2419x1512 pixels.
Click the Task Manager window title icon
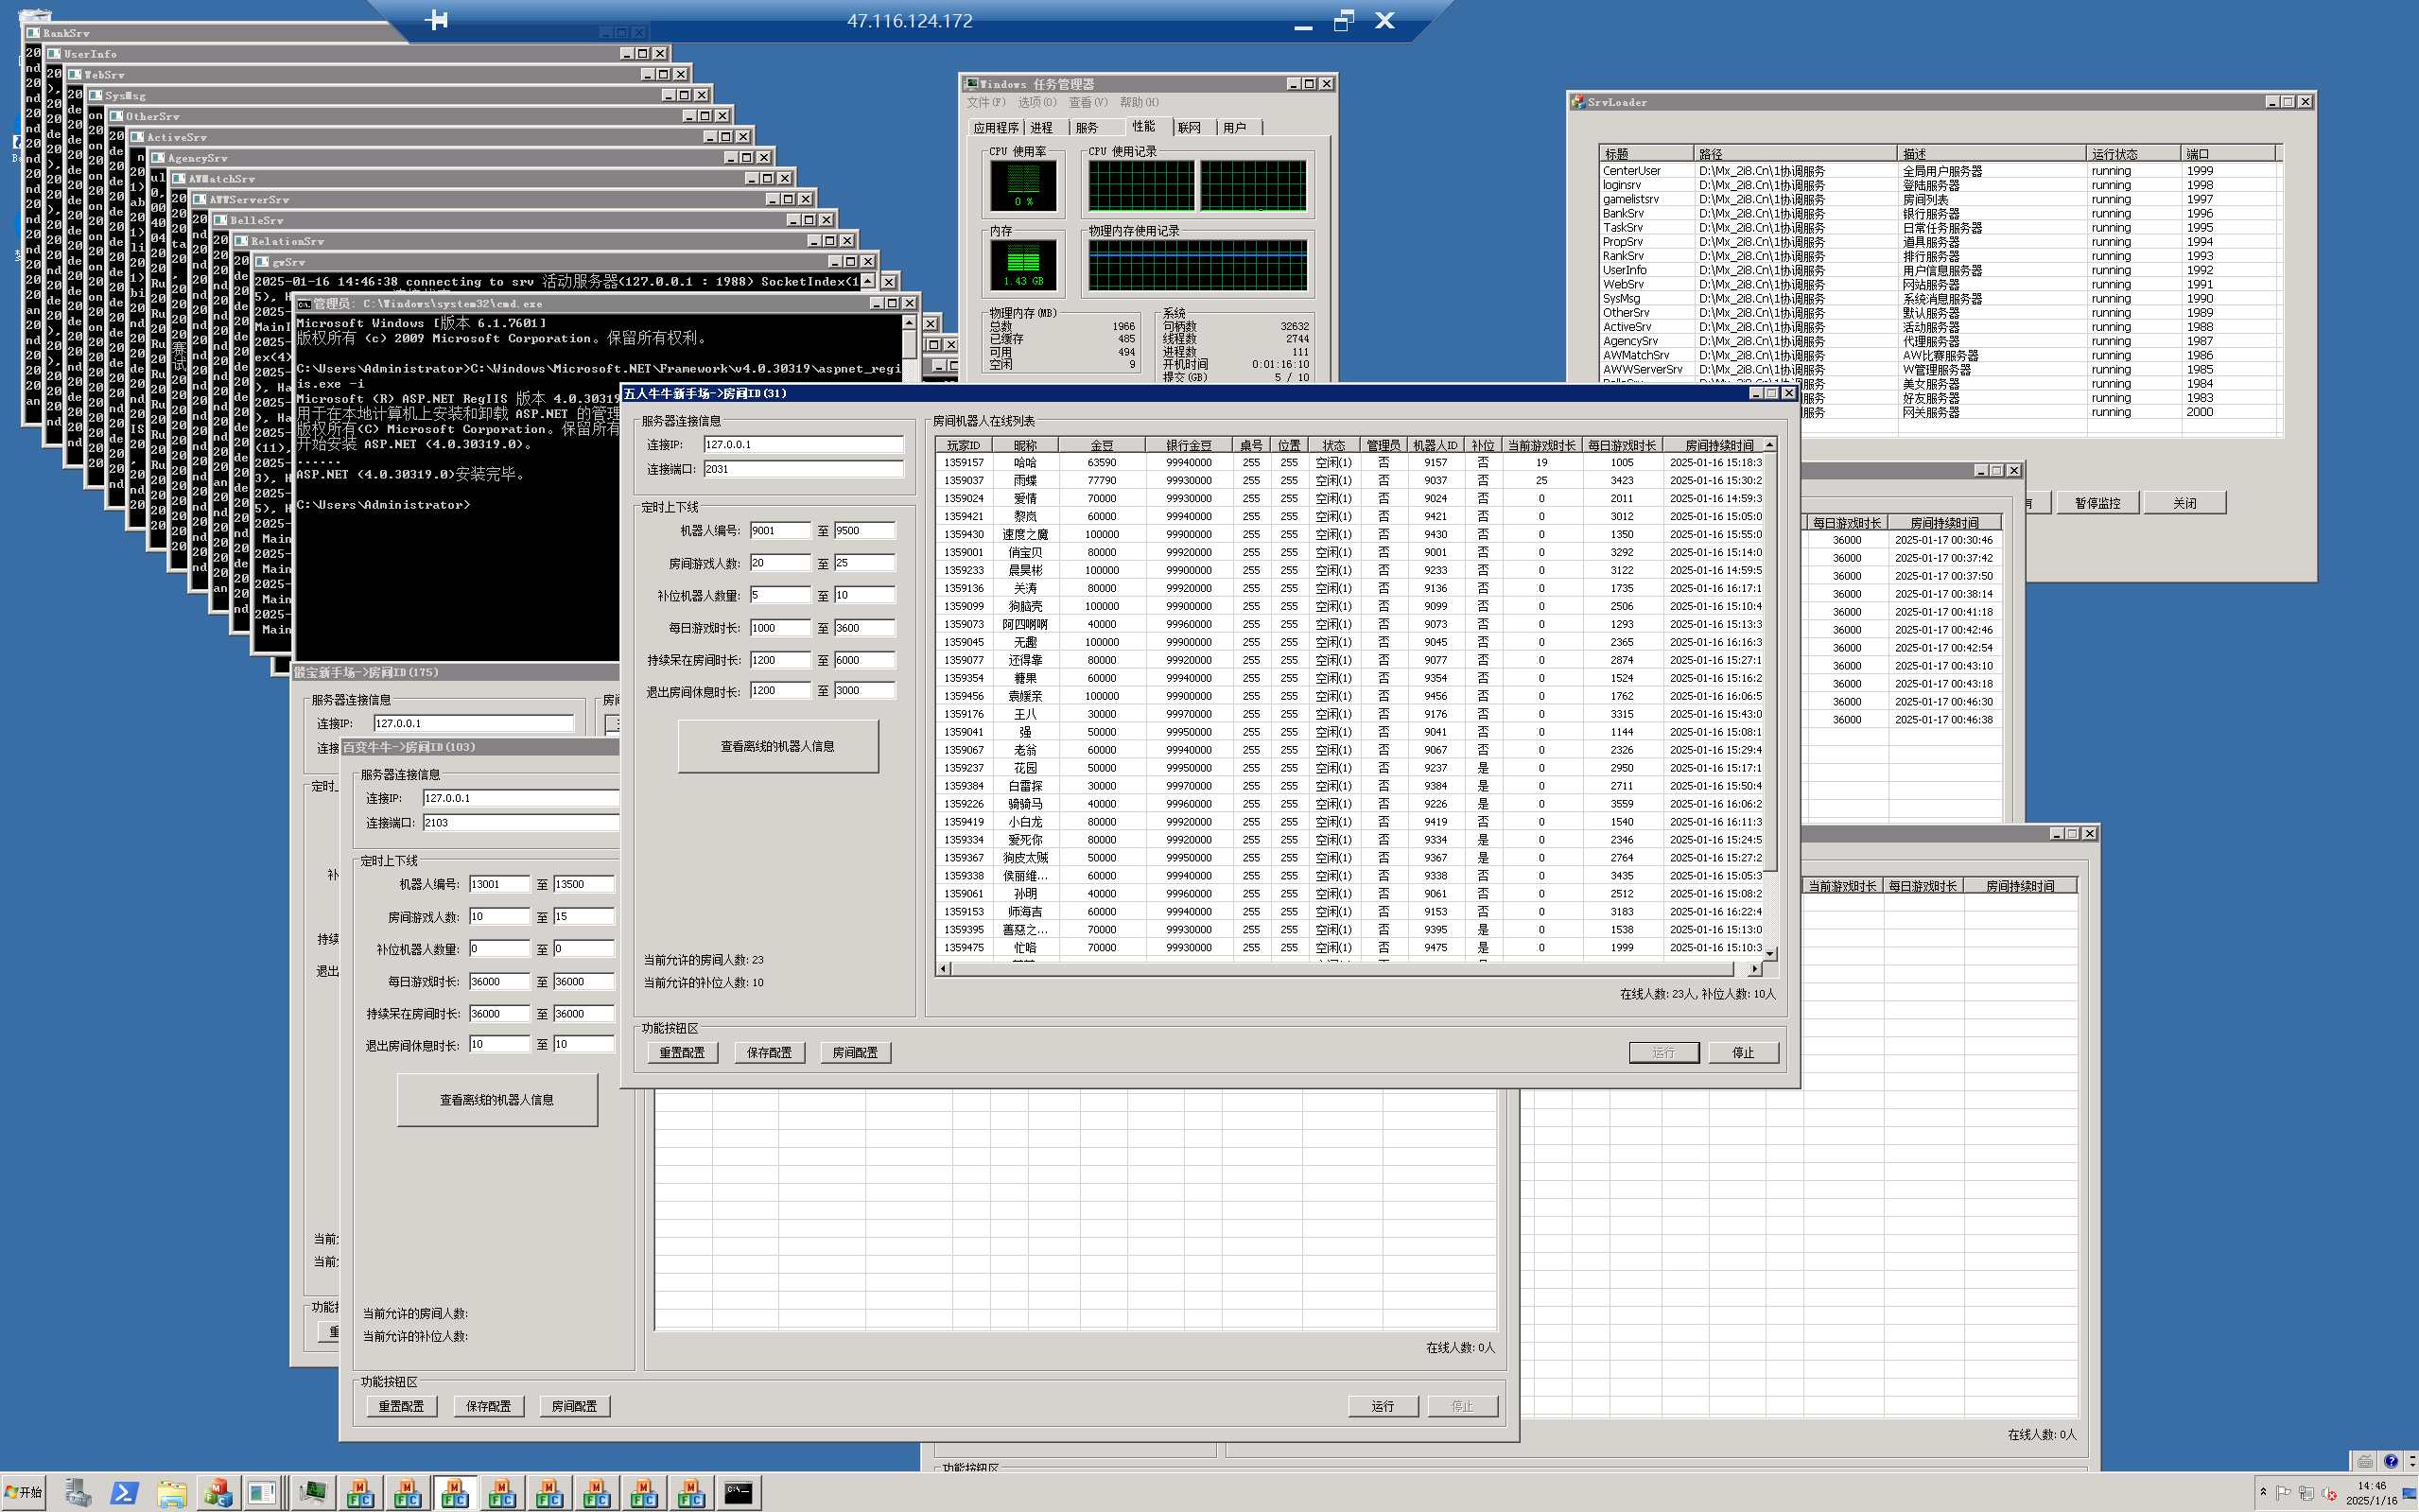tap(970, 84)
